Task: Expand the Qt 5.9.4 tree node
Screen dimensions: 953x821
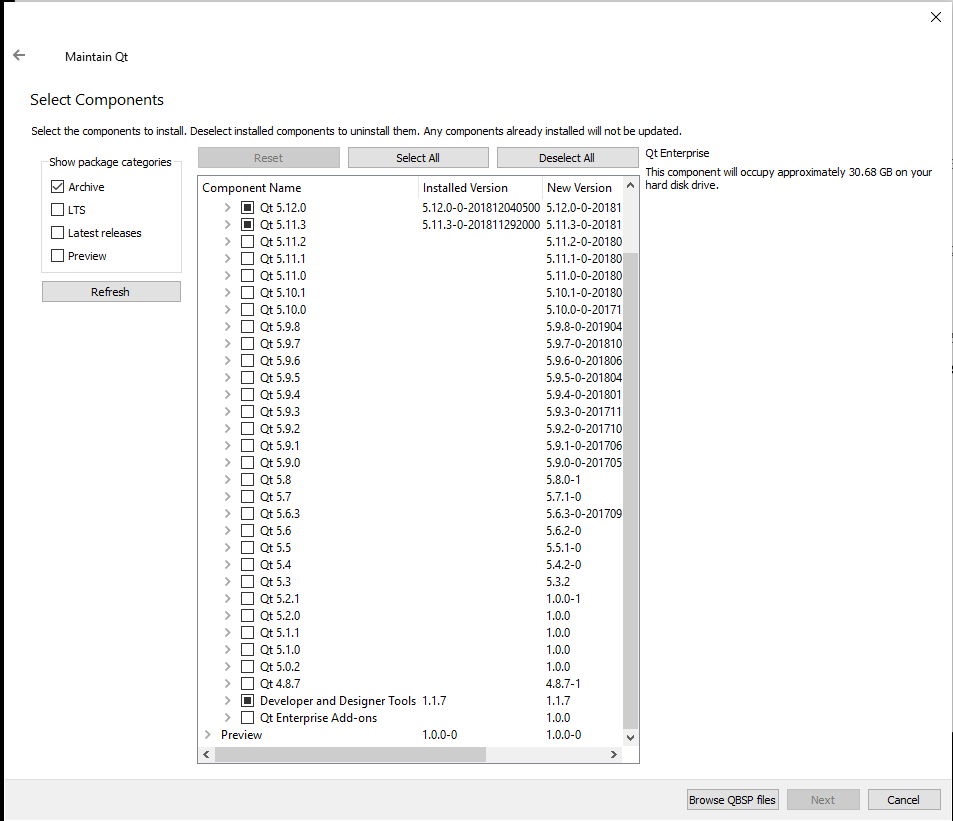Action: pyautogui.click(x=227, y=395)
